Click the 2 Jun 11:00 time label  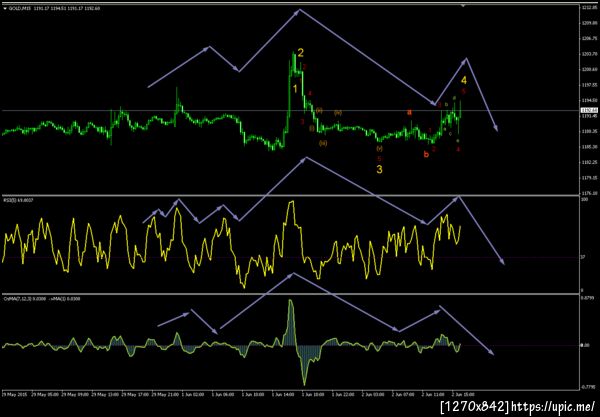coord(433,394)
